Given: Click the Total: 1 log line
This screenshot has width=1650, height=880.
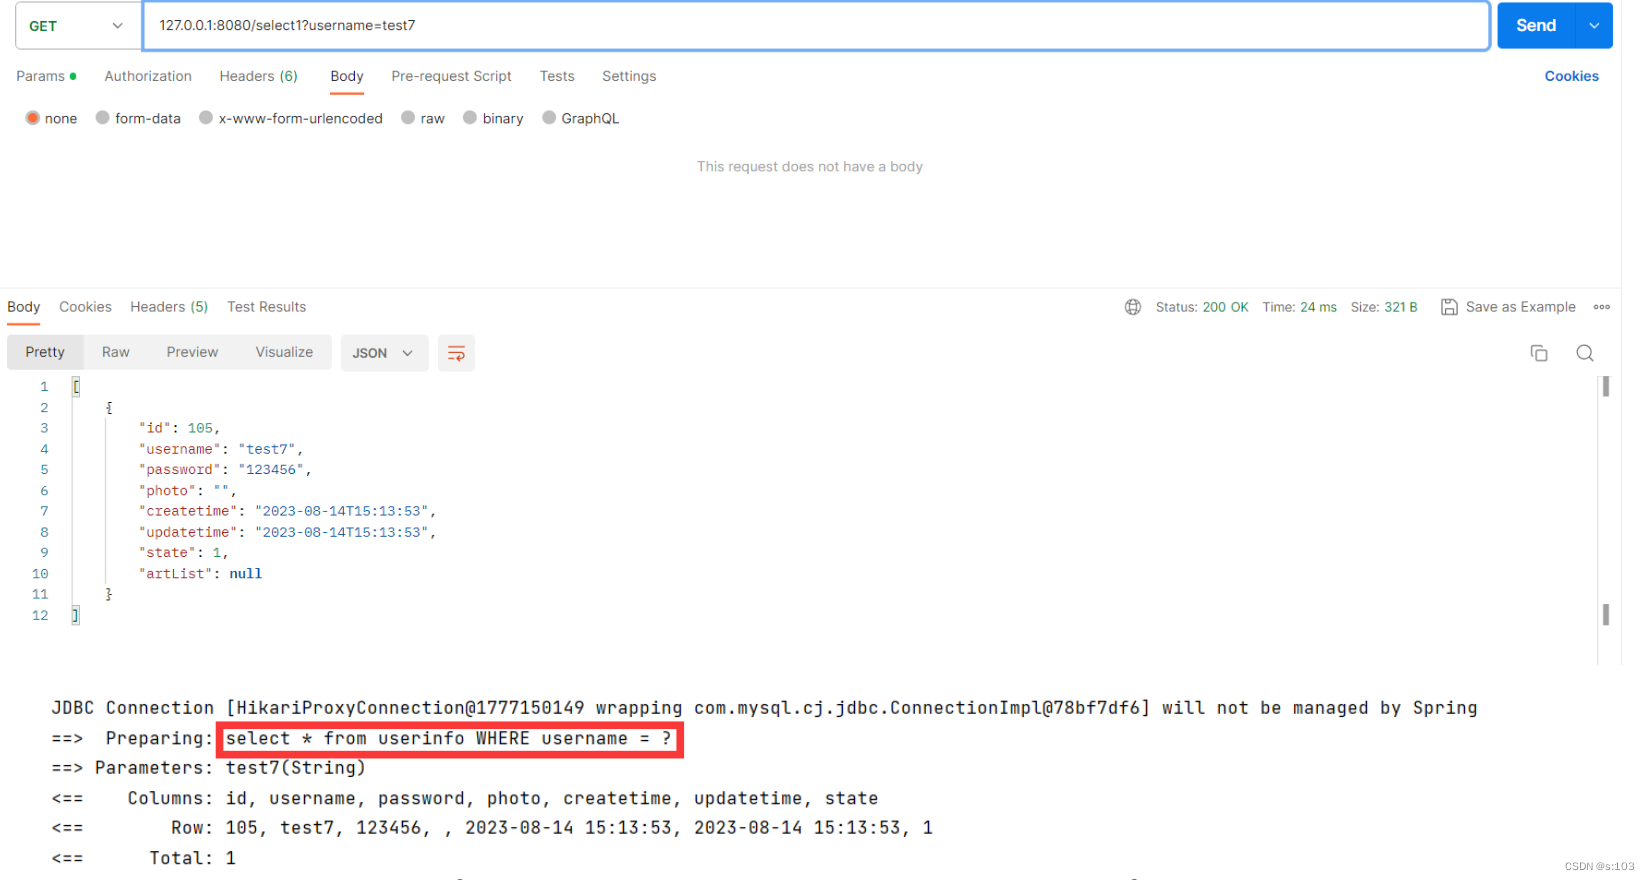Looking at the screenshot, I should (144, 858).
